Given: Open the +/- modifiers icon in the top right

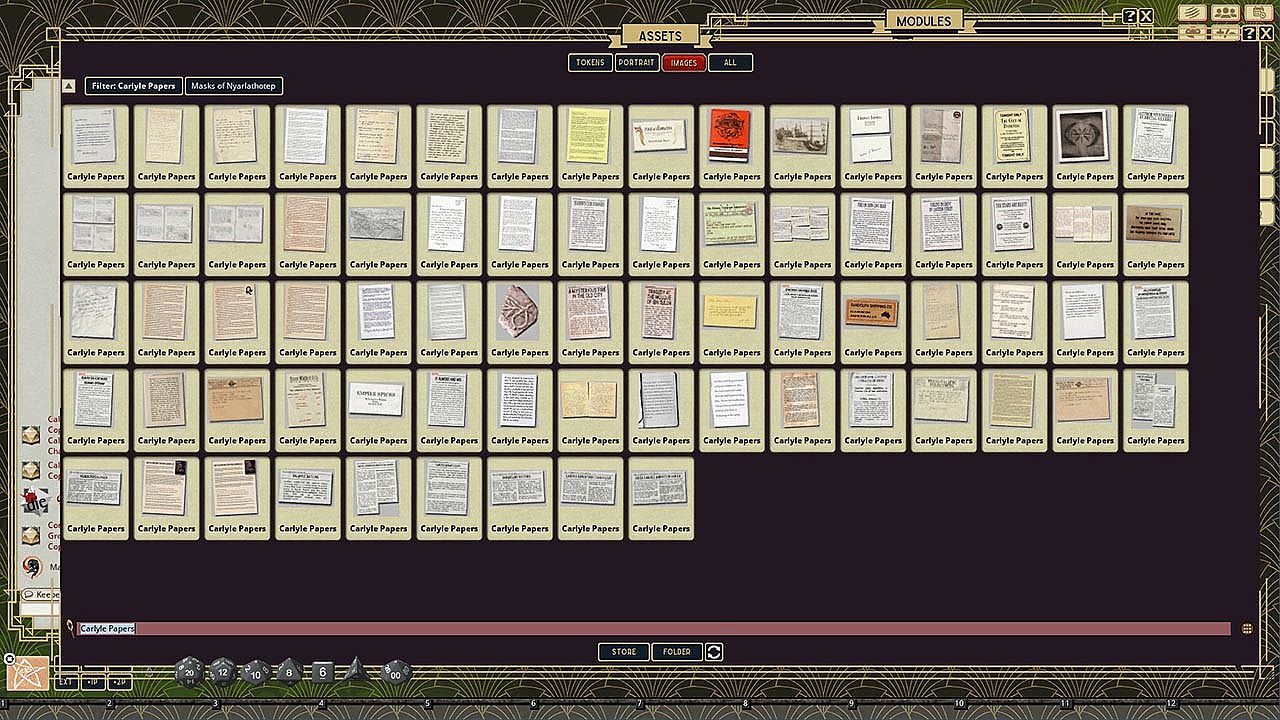Looking at the screenshot, I should click(1226, 33).
